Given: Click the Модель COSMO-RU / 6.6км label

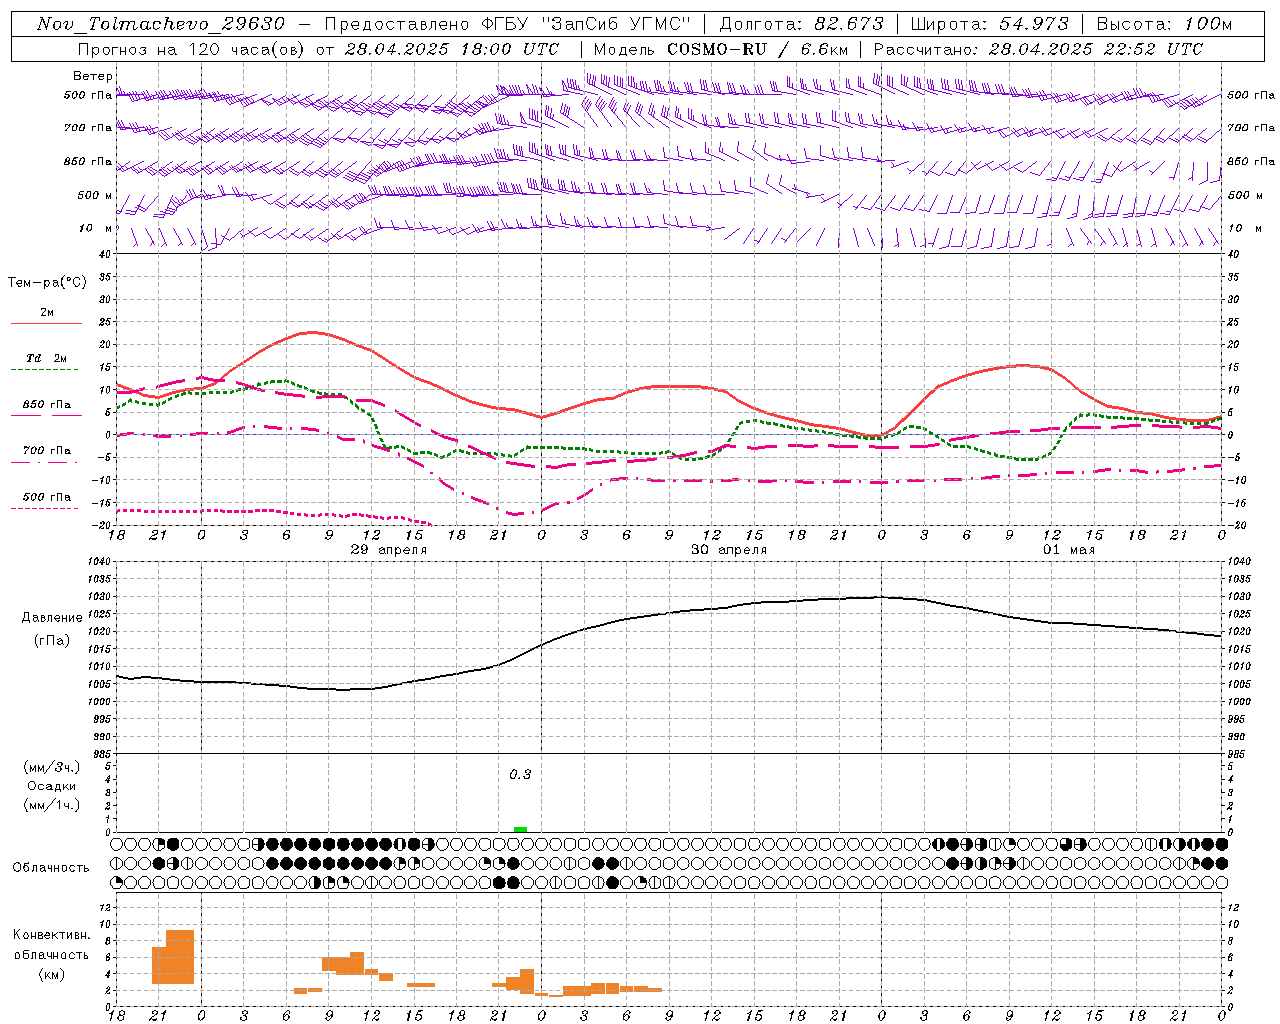Looking at the screenshot, I should pos(721,49).
